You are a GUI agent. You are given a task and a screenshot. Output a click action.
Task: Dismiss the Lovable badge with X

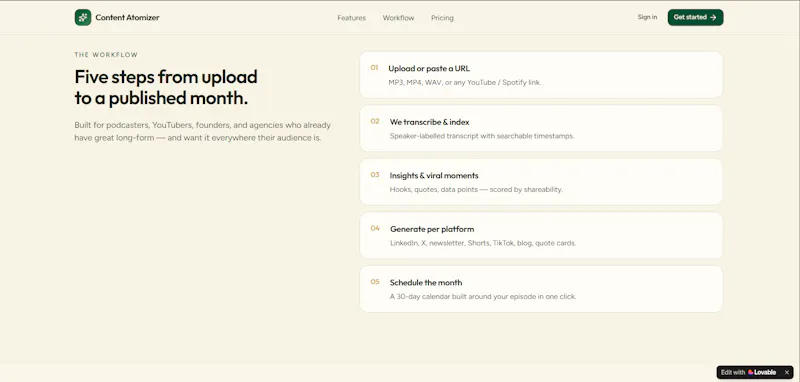(787, 372)
